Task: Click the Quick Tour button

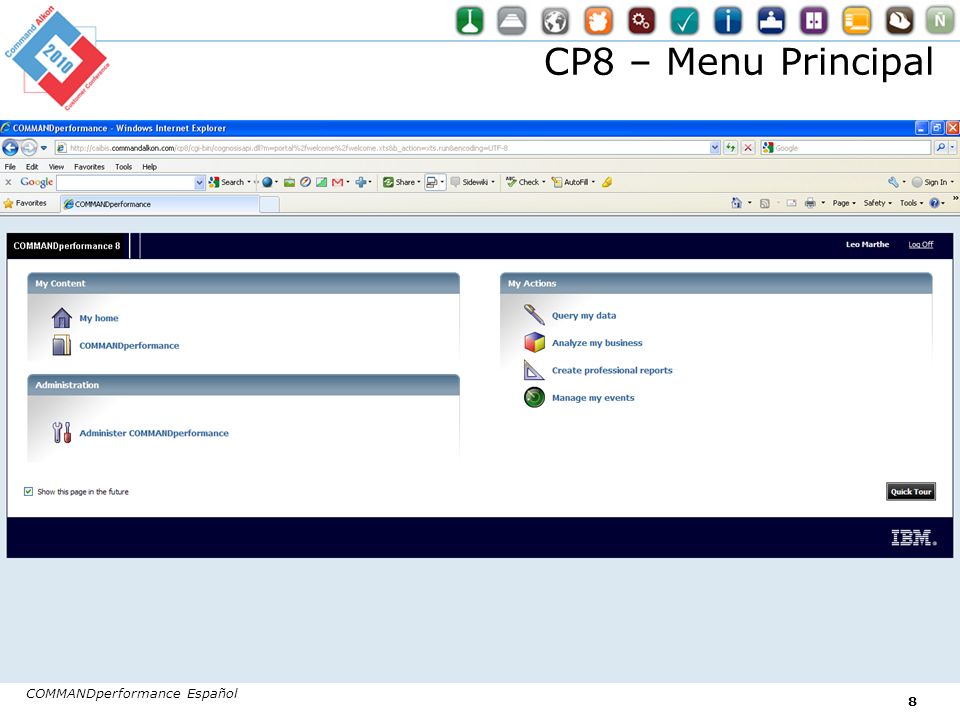Action: coord(910,491)
